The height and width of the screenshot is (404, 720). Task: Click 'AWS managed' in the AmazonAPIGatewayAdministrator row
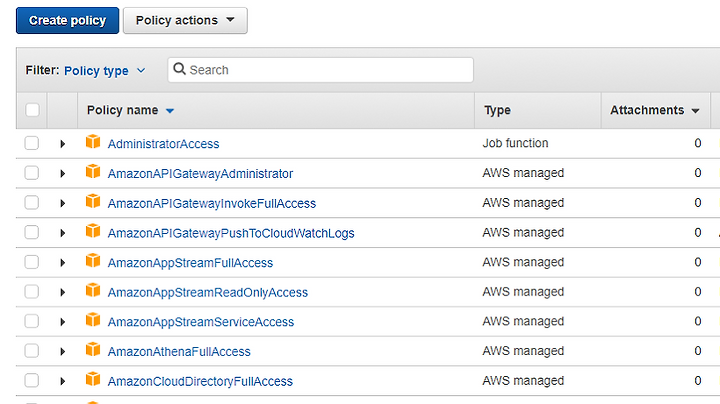tap(523, 173)
